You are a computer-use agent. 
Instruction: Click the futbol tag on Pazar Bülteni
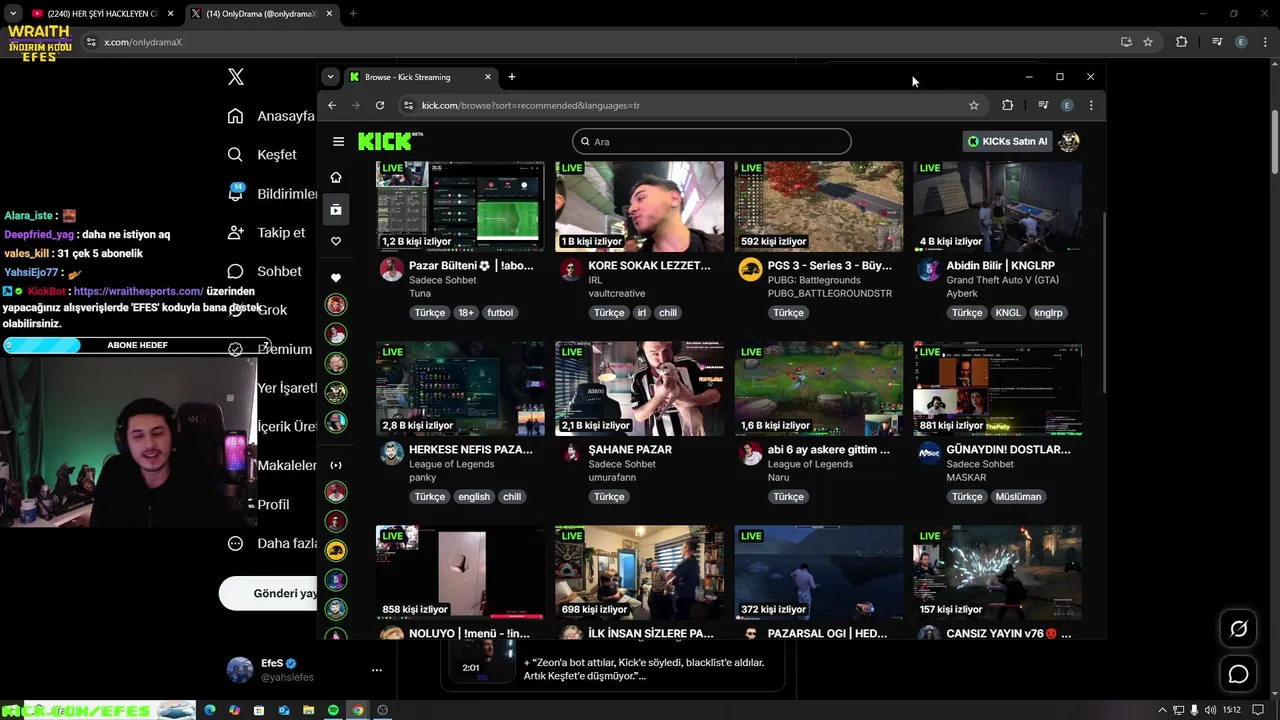500,313
